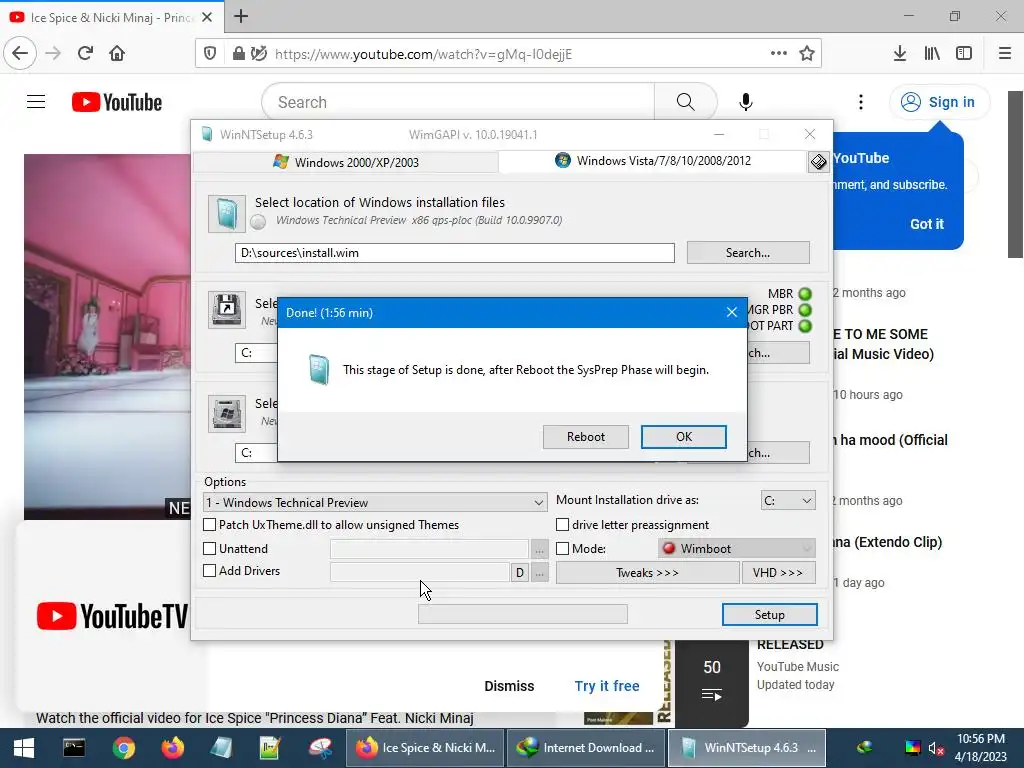The width and height of the screenshot is (1024, 768).
Task: Click the install.wim path input field
Action: click(x=455, y=253)
